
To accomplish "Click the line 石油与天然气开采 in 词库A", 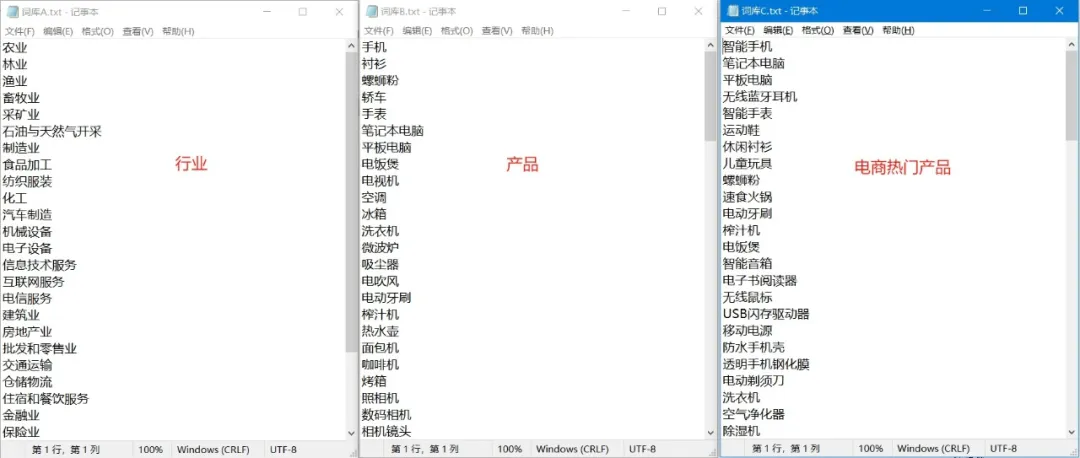I will click(52, 132).
